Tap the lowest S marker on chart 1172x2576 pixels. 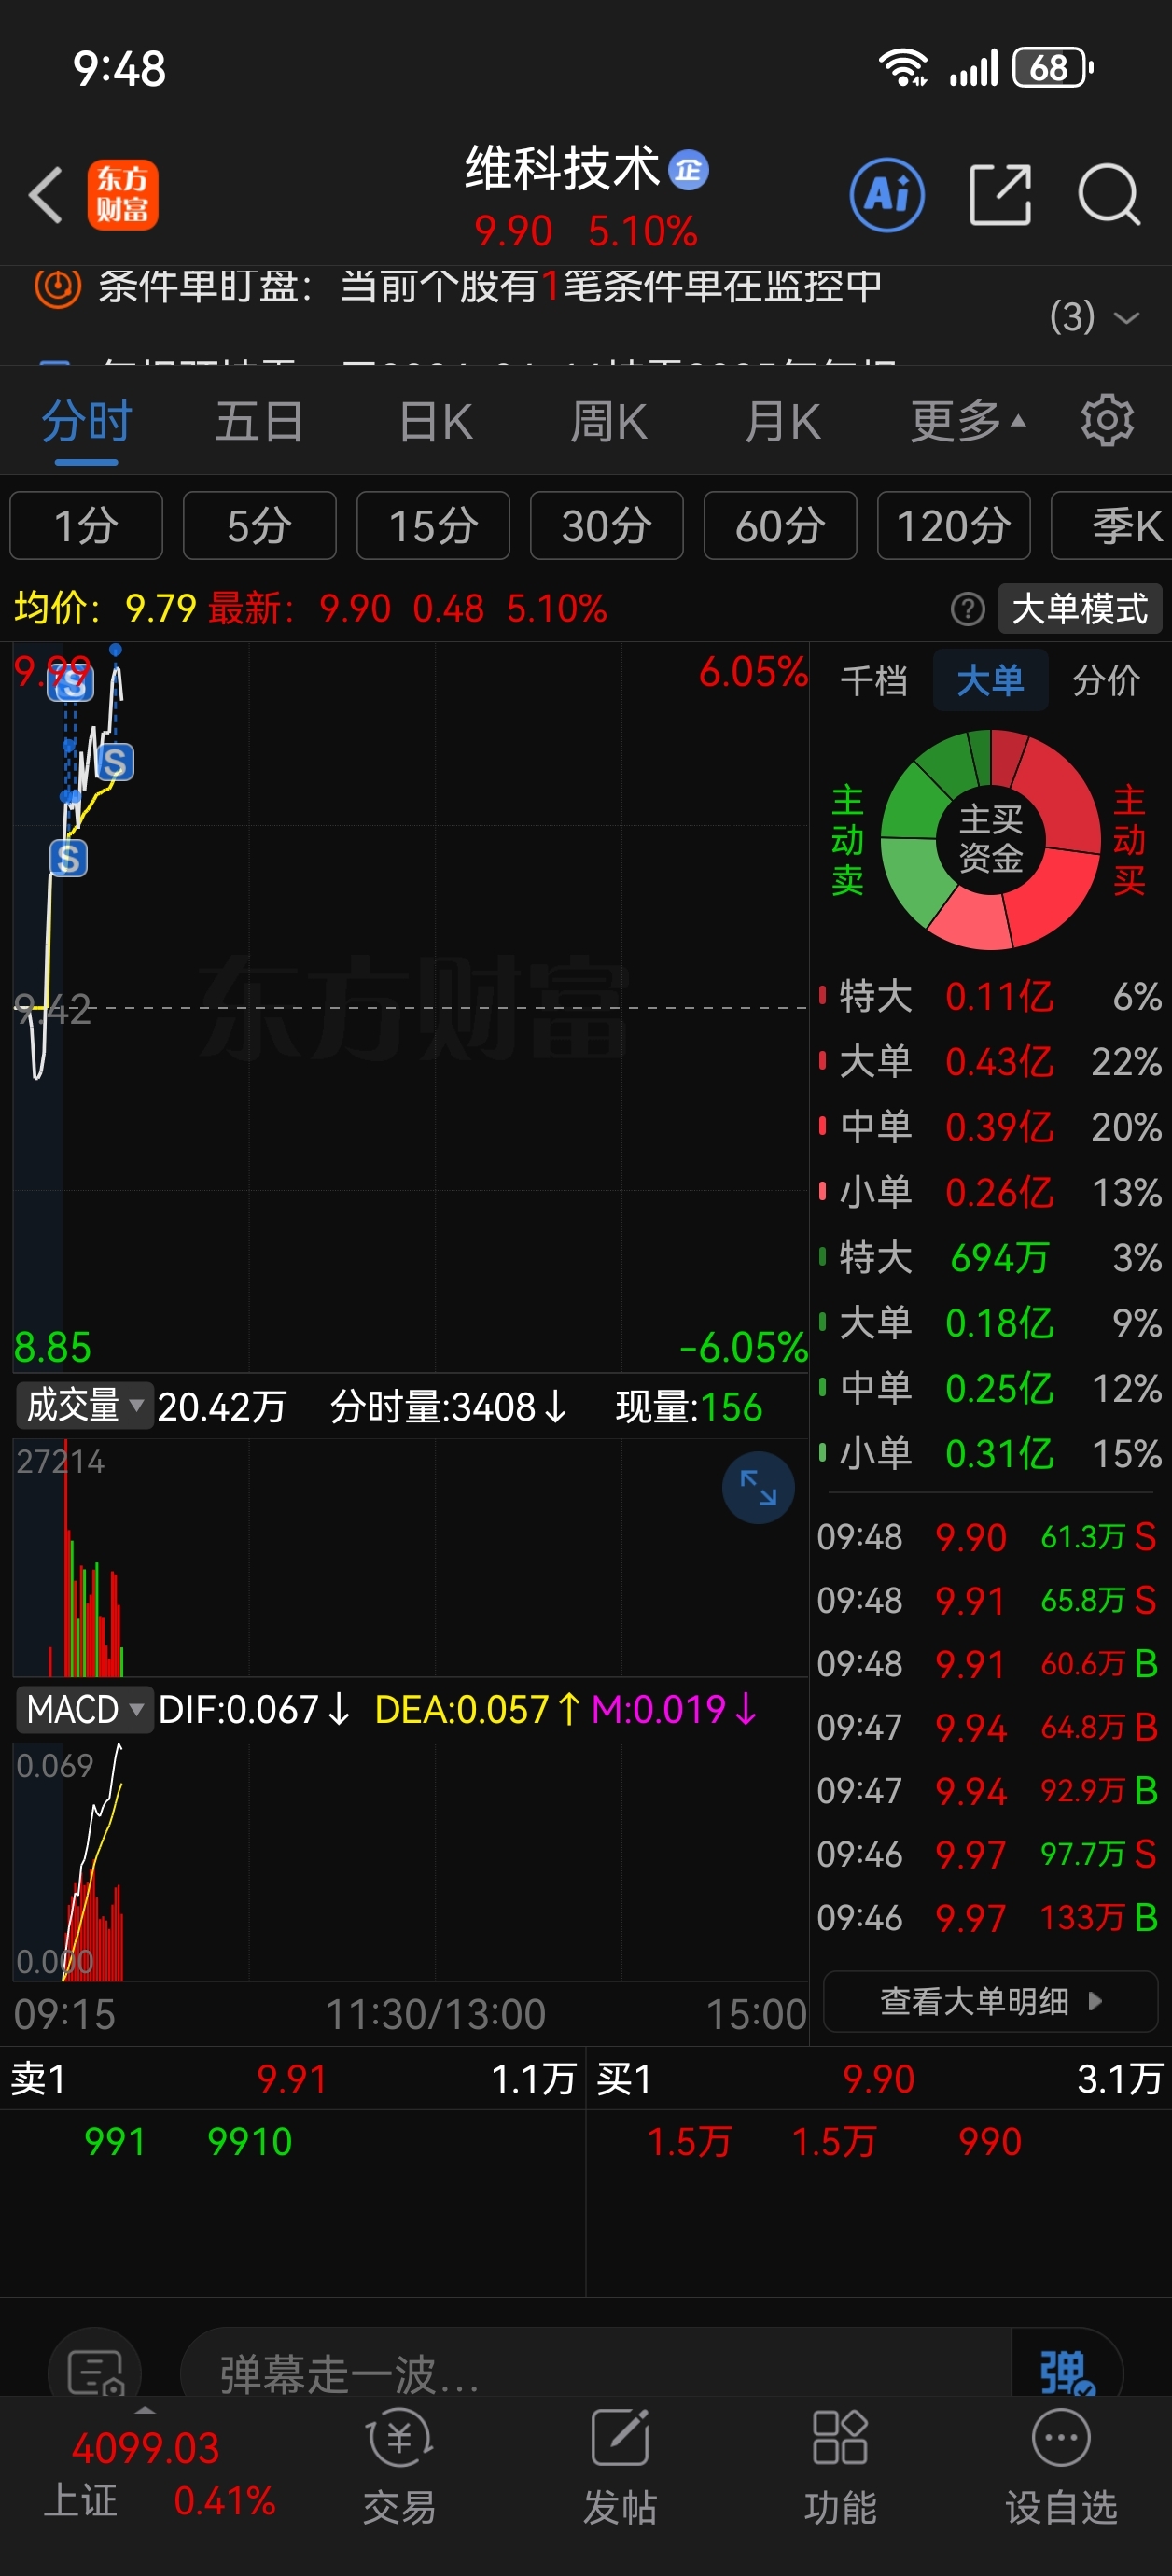click(68, 858)
